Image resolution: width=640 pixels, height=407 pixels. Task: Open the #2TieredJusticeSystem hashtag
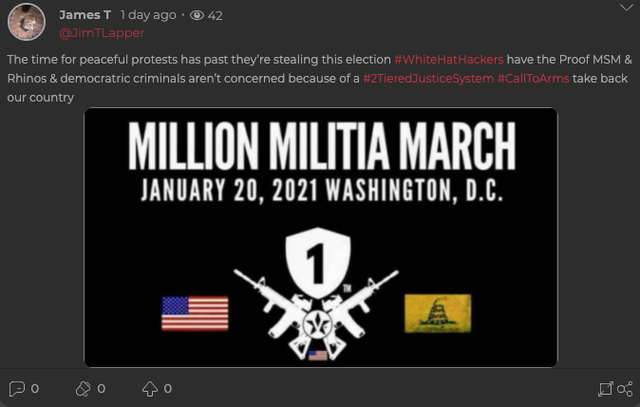coord(426,78)
